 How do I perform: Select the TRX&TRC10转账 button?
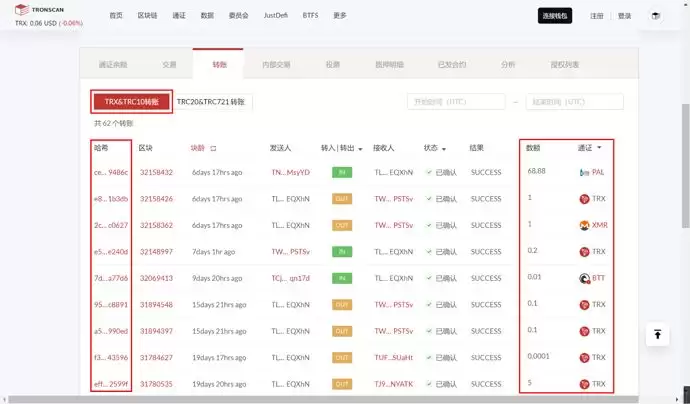(132, 102)
